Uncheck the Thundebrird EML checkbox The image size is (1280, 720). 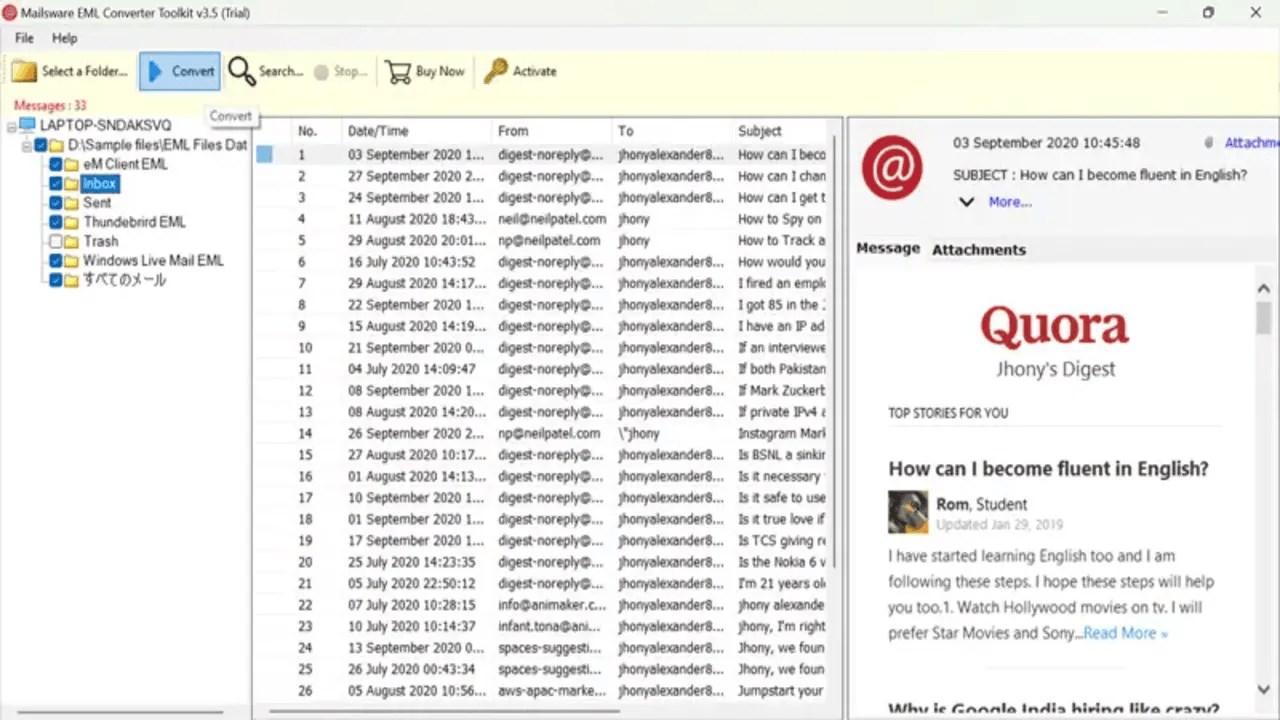56,222
